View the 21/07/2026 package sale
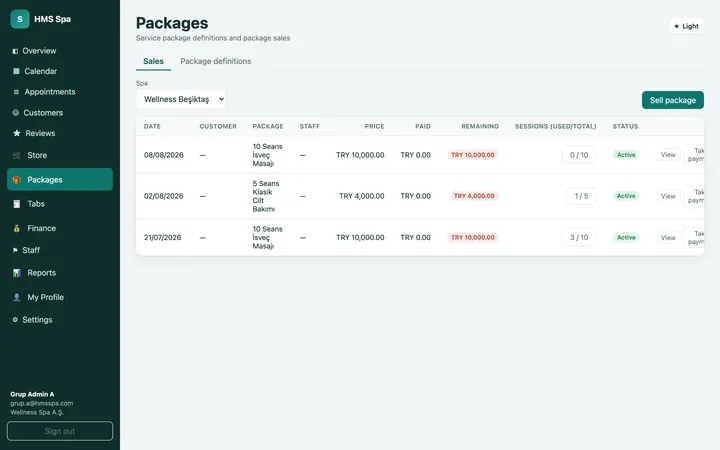 [668, 237]
